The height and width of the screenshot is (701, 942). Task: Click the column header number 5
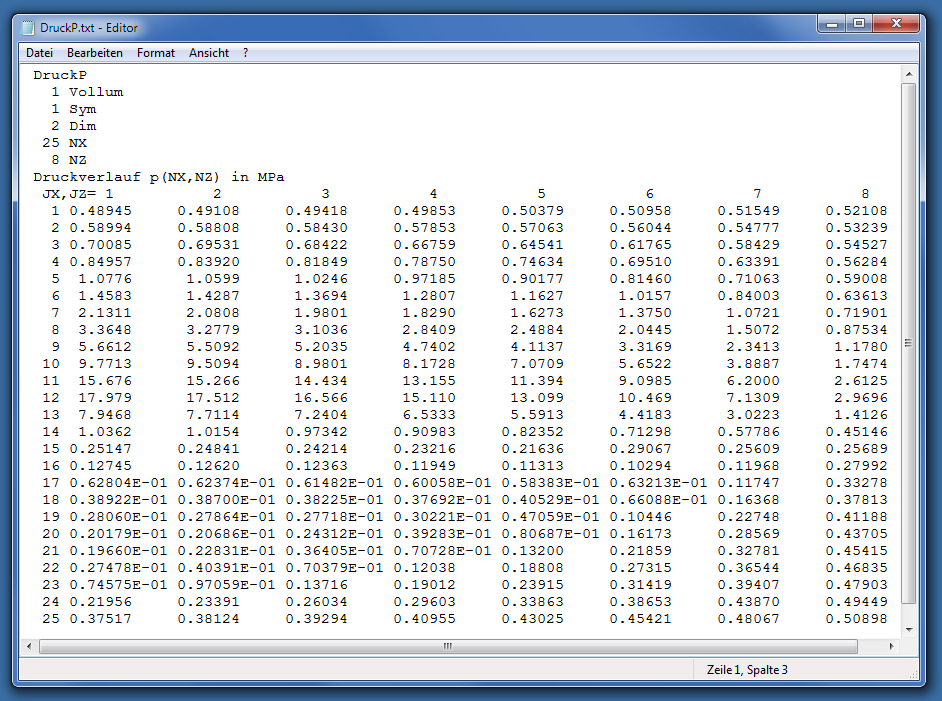click(541, 194)
